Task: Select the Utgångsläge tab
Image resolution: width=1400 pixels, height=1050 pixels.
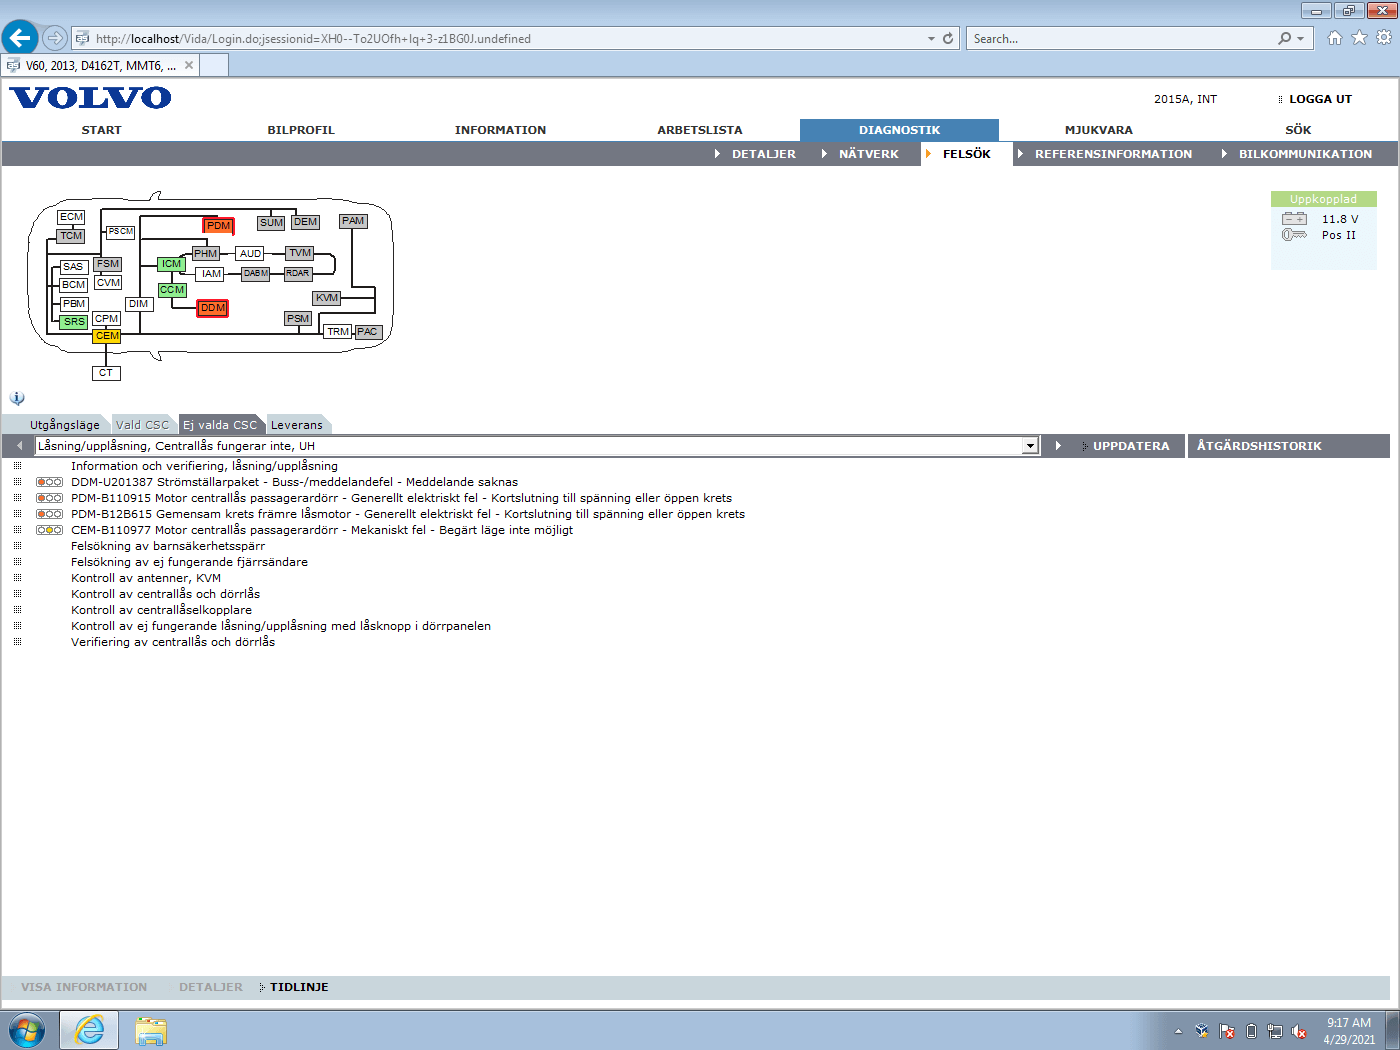Action: (x=64, y=425)
